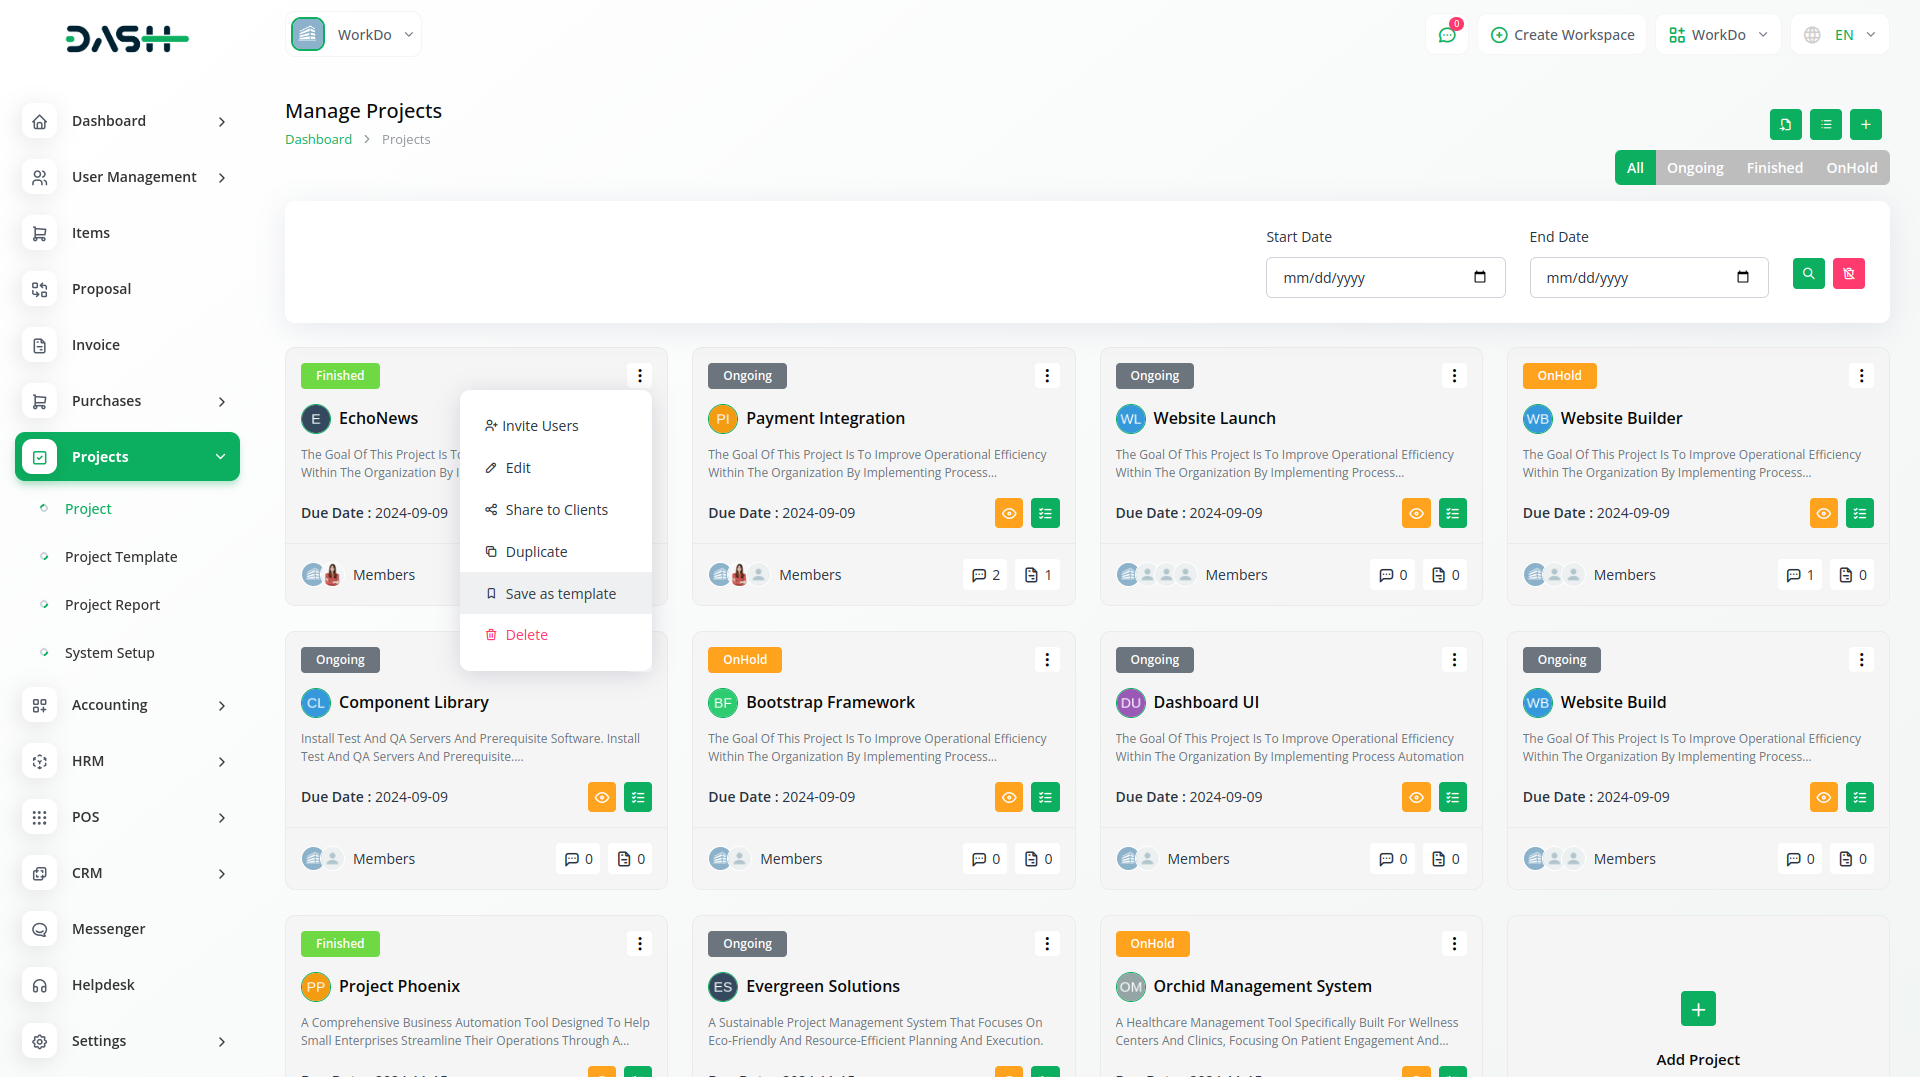Open three-dot menu on Dashboard UI card
1920x1077 pixels.
click(1454, 660)
